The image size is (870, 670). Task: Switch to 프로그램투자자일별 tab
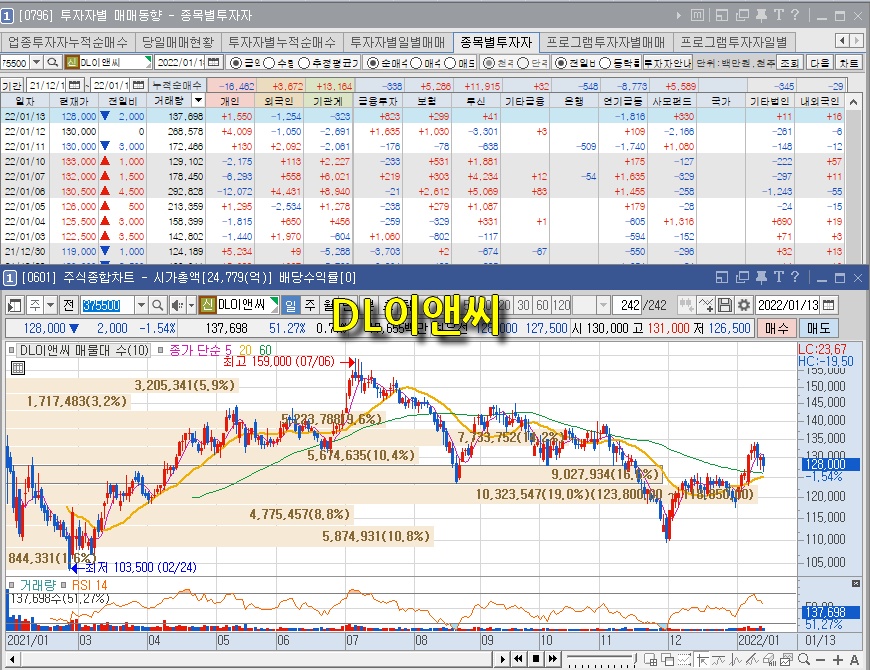[734, 43]
